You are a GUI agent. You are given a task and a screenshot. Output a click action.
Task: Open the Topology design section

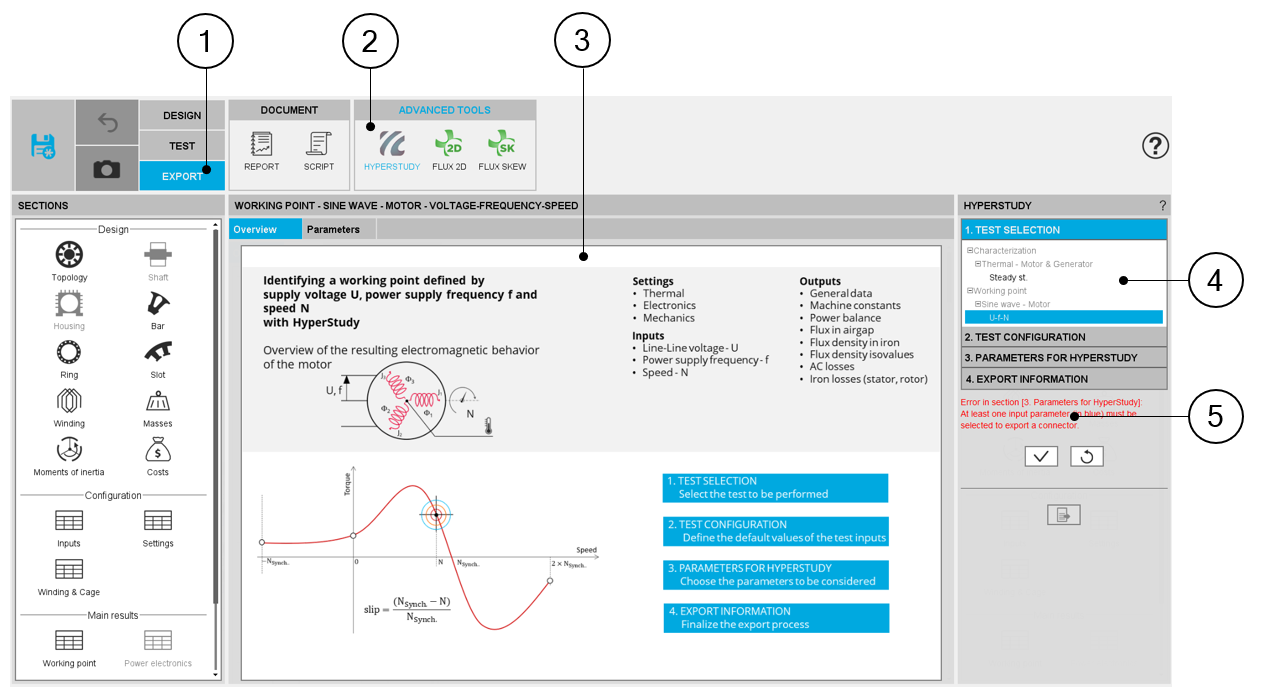pos(69,262)
